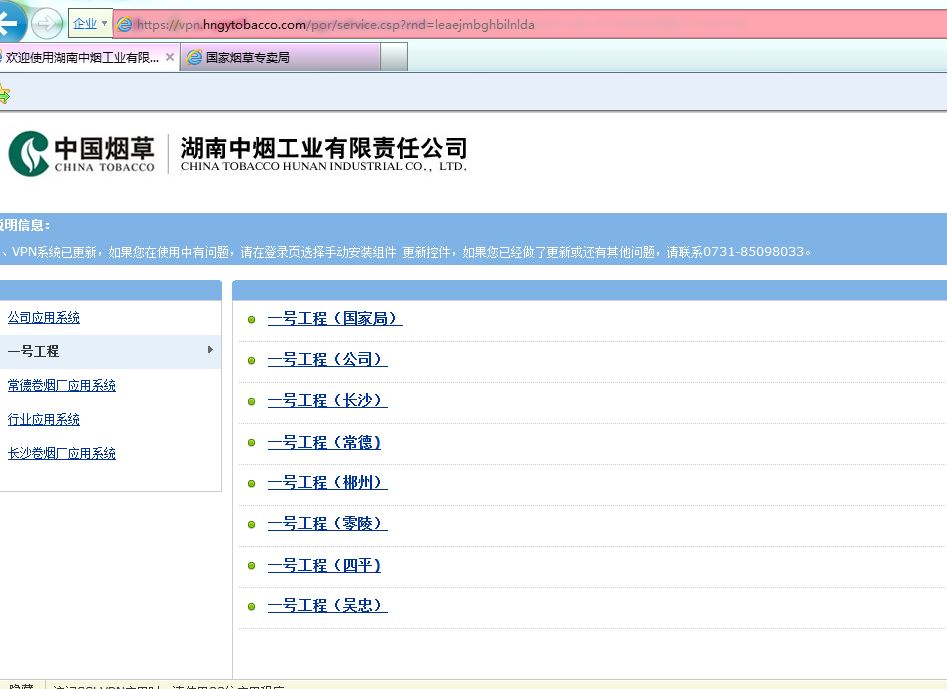The width and height of the screenshot is (947, 689).
Task: Open 一号工程（国家局）link
Action: 335,318
